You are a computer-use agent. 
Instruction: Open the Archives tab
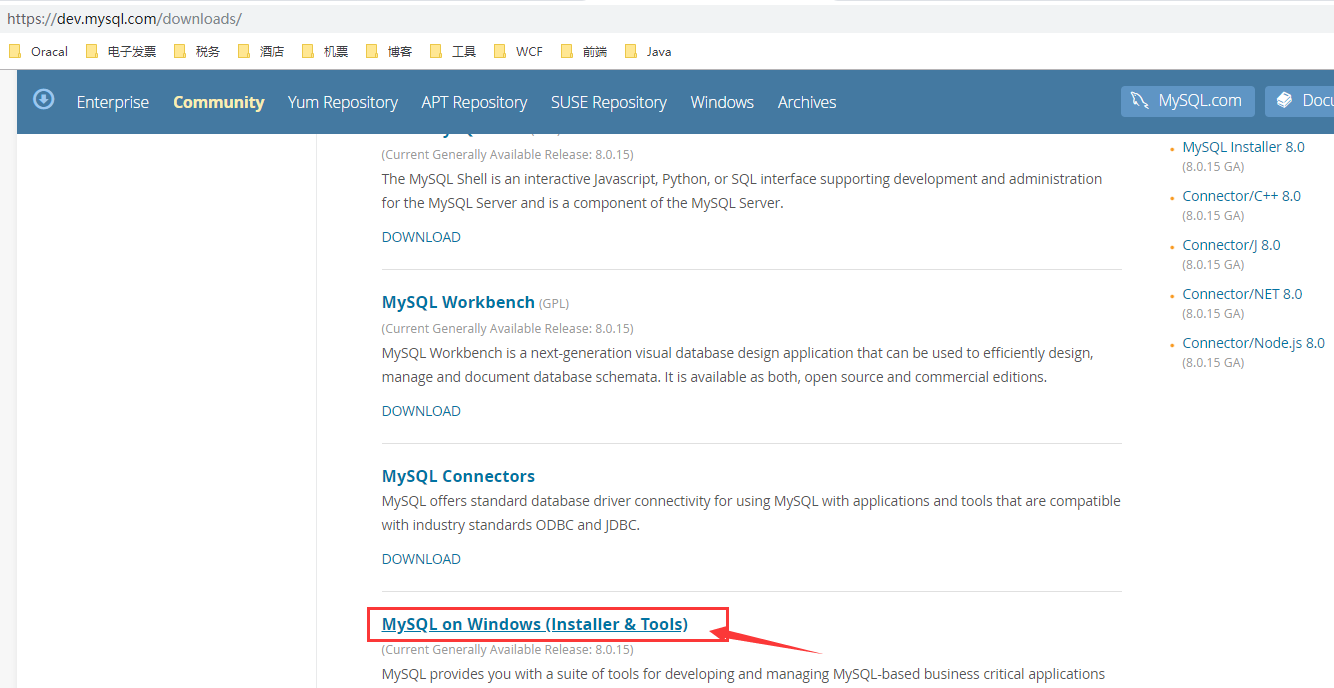(x=807, y=102)
